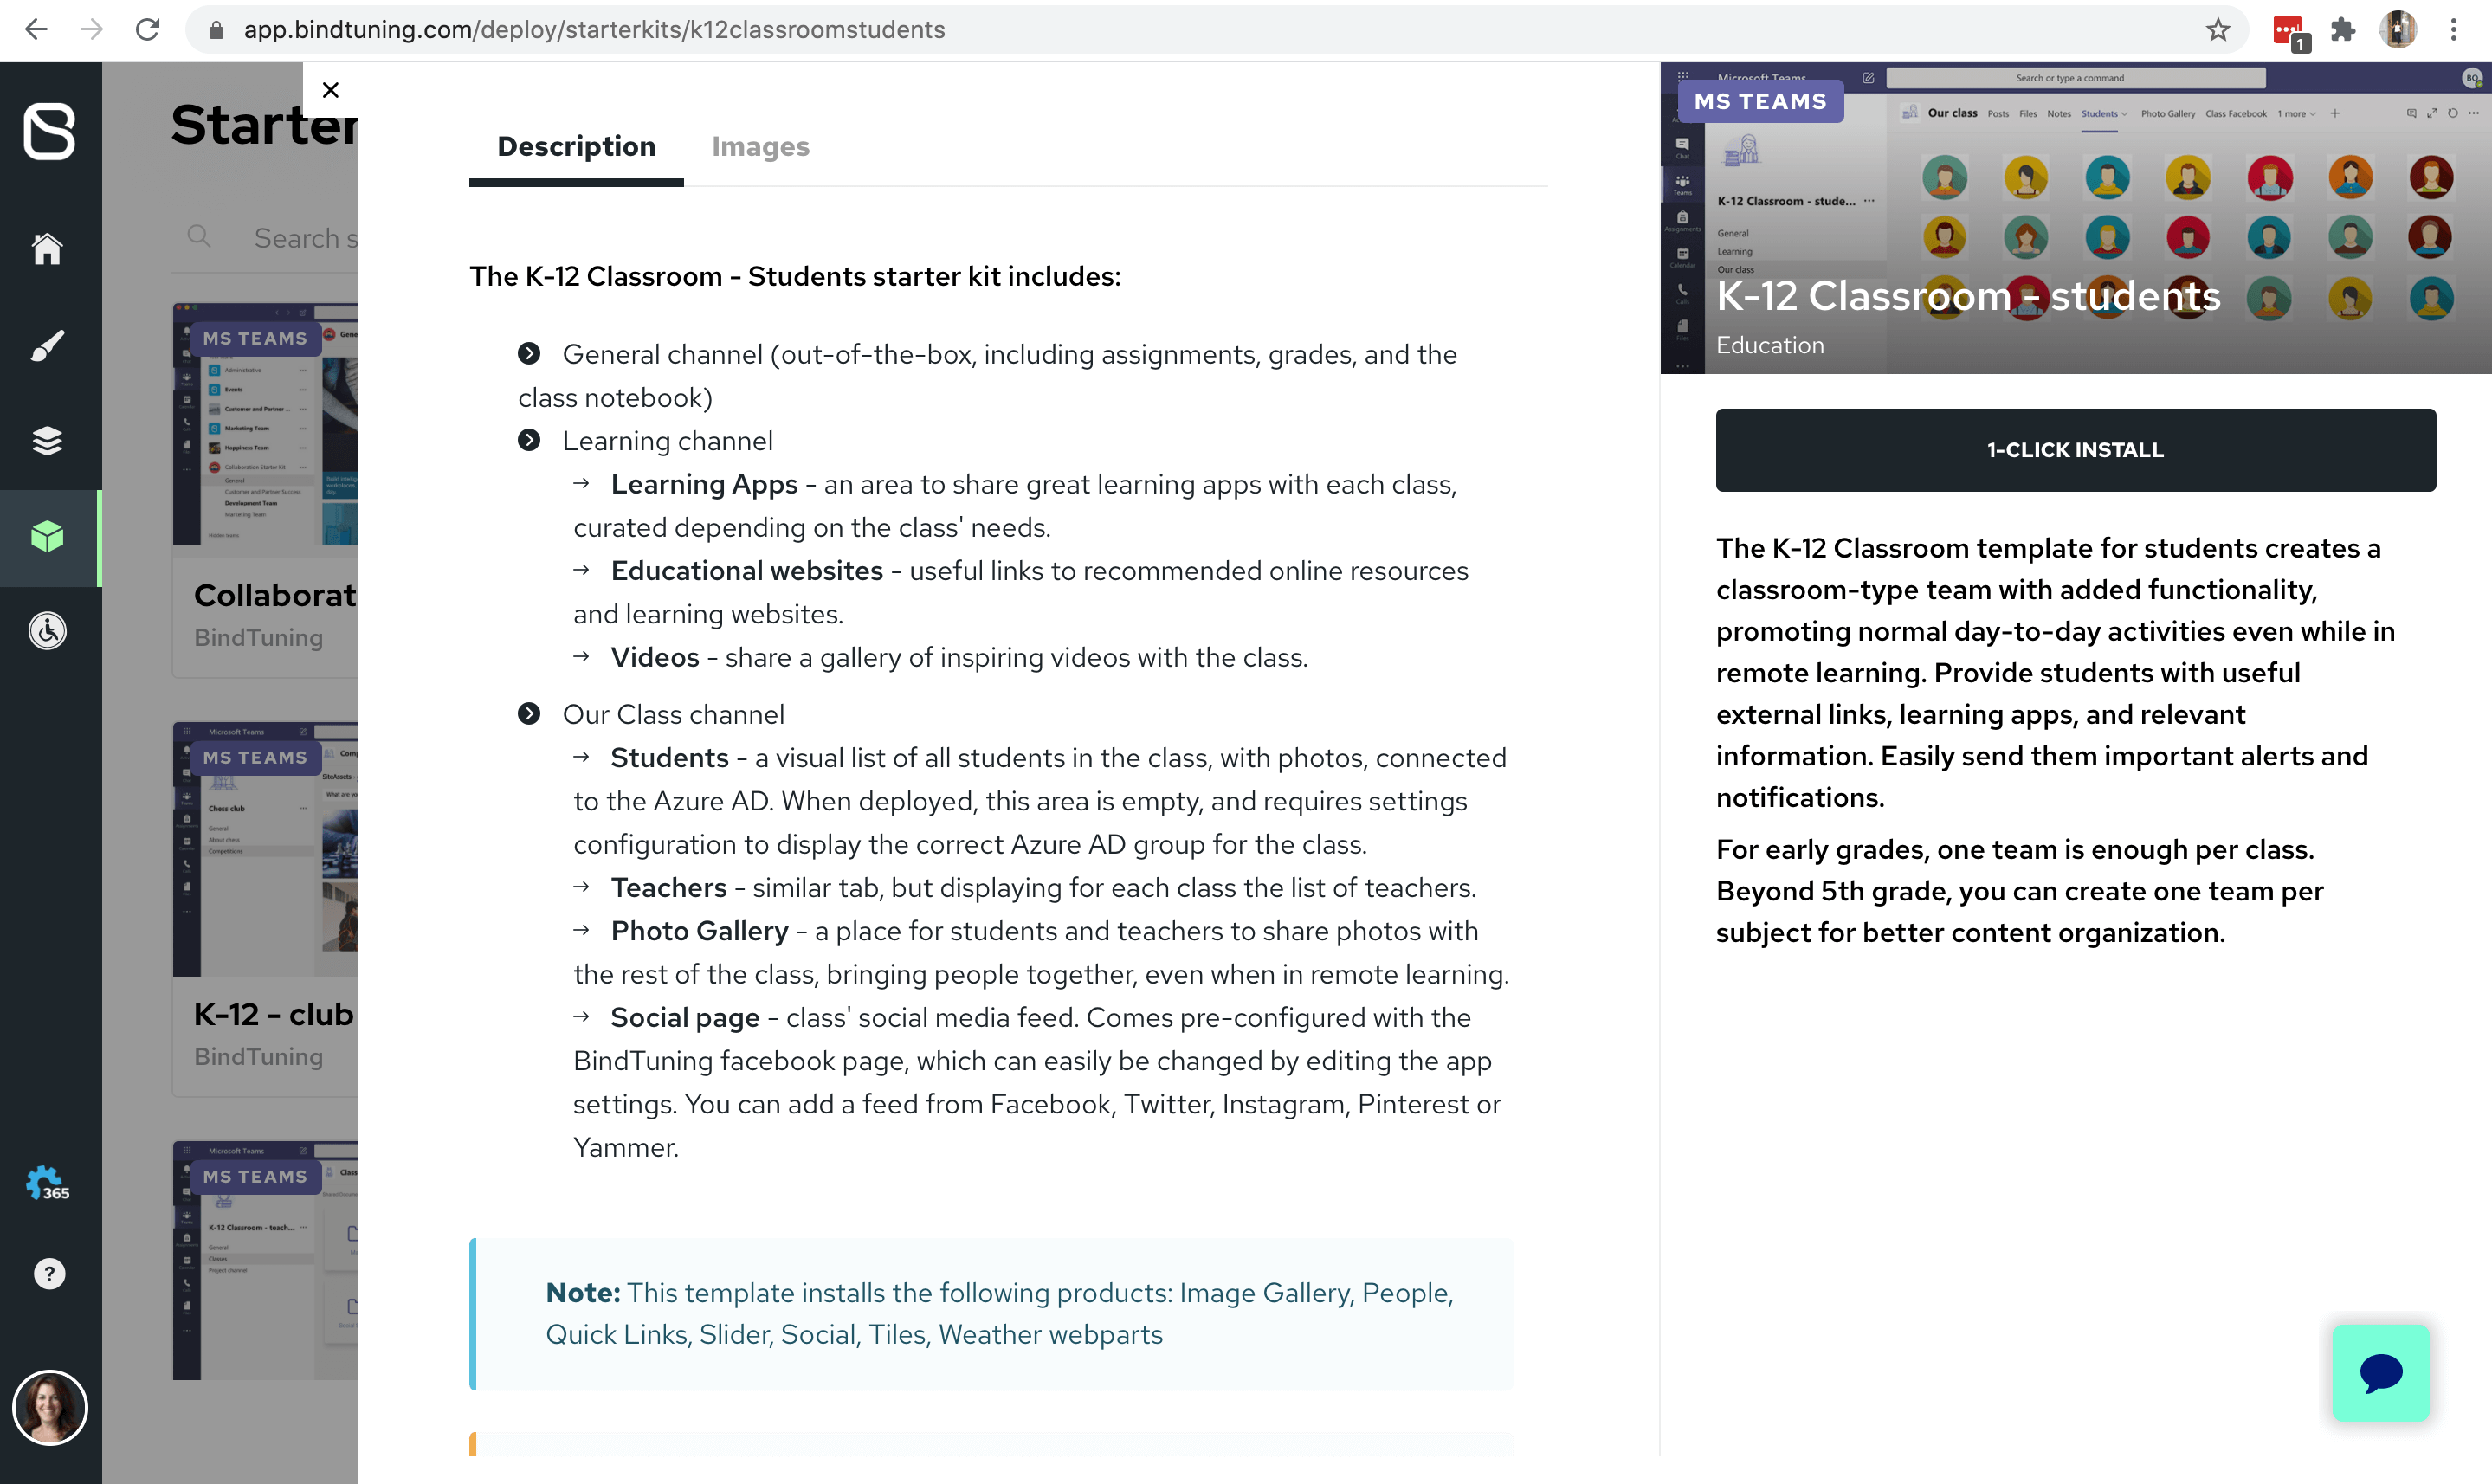Switch to the Images tab

click(x=761, y=146)
